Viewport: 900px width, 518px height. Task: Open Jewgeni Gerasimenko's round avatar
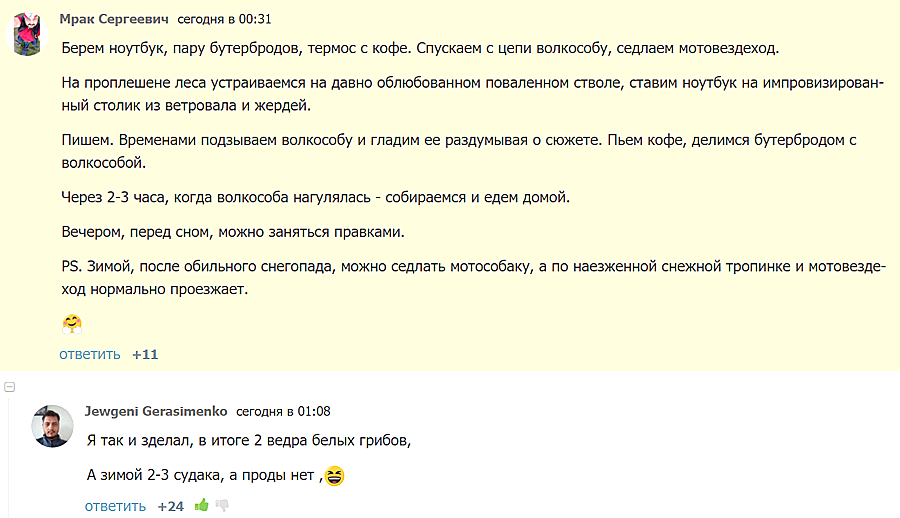click(52, 426)
